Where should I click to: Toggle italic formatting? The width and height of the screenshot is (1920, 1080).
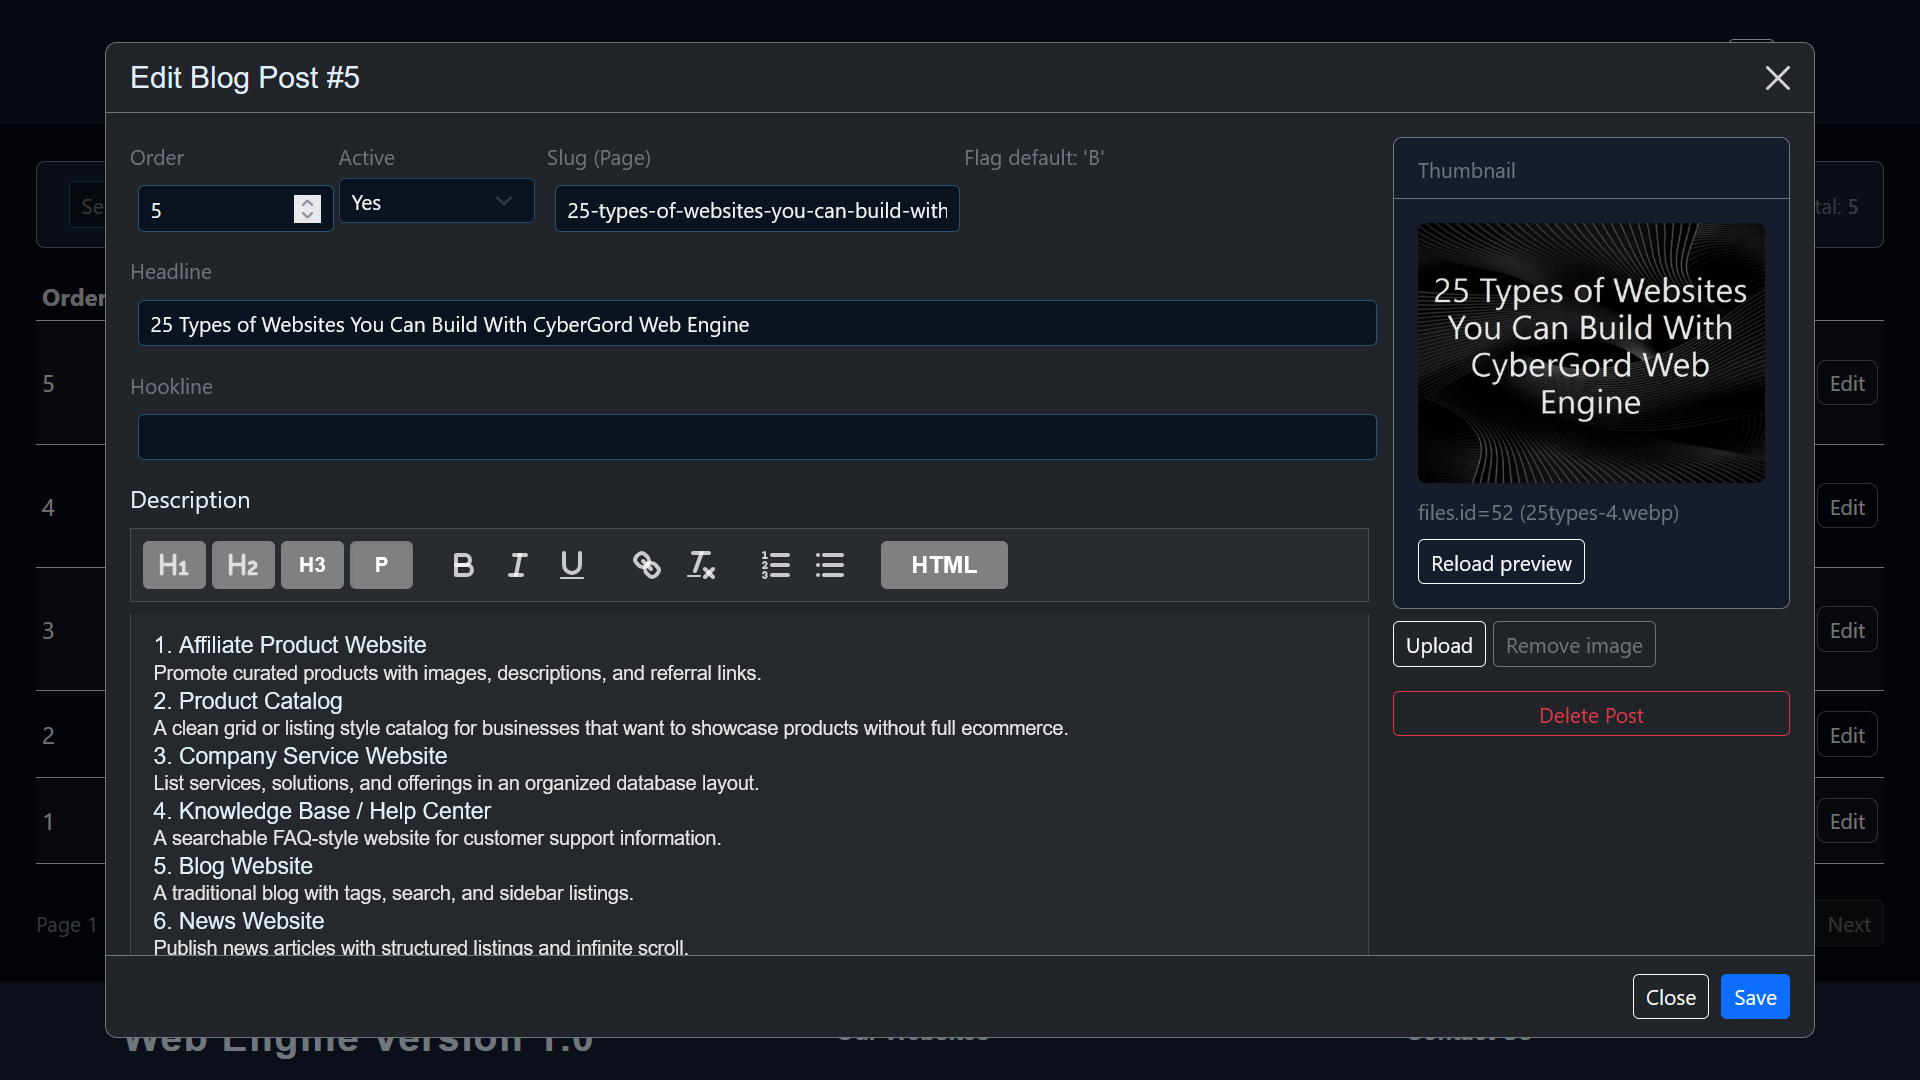517,565
